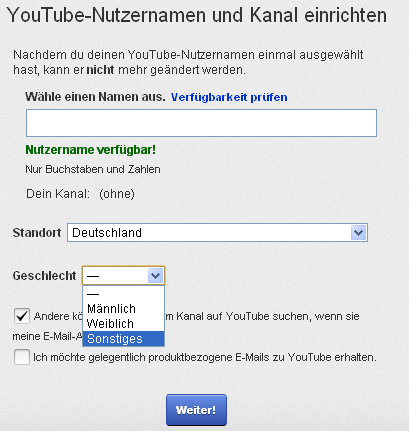The width and height of the screenshot is (409, 431).
Task: Click the Verfügbarkeit prüfen link
Action: pyautogui.click(x=229, y=97)
